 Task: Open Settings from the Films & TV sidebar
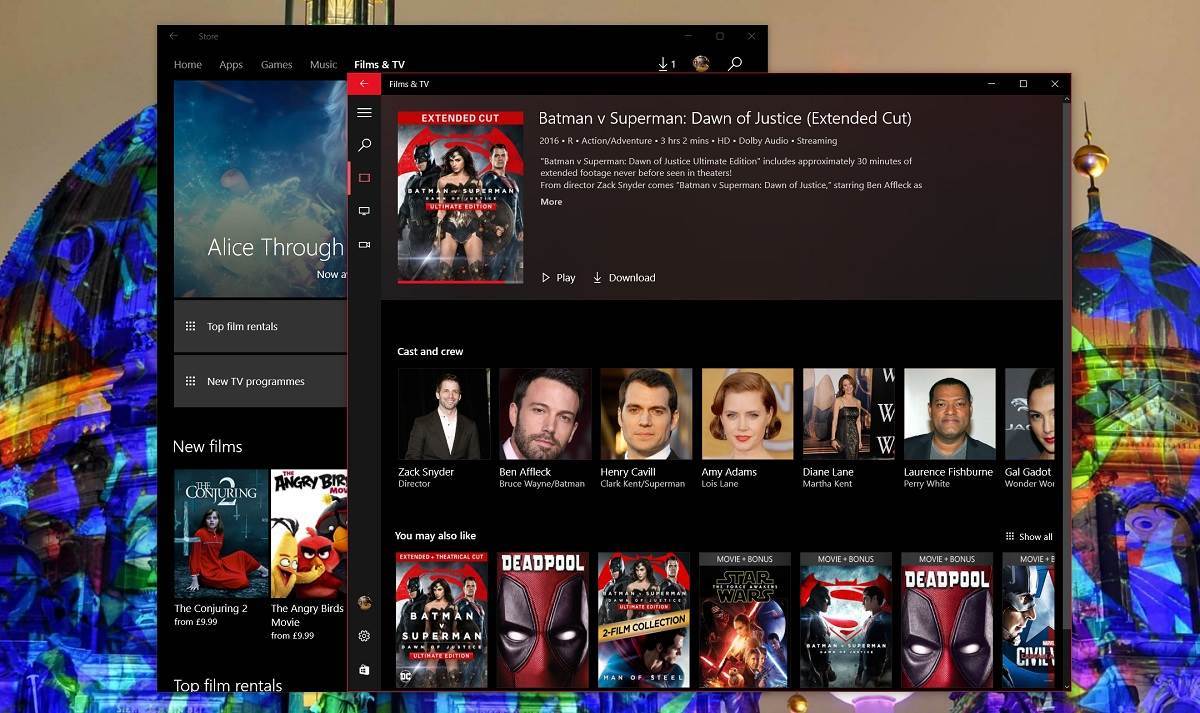pyautogui.click(x=364, y=636)
